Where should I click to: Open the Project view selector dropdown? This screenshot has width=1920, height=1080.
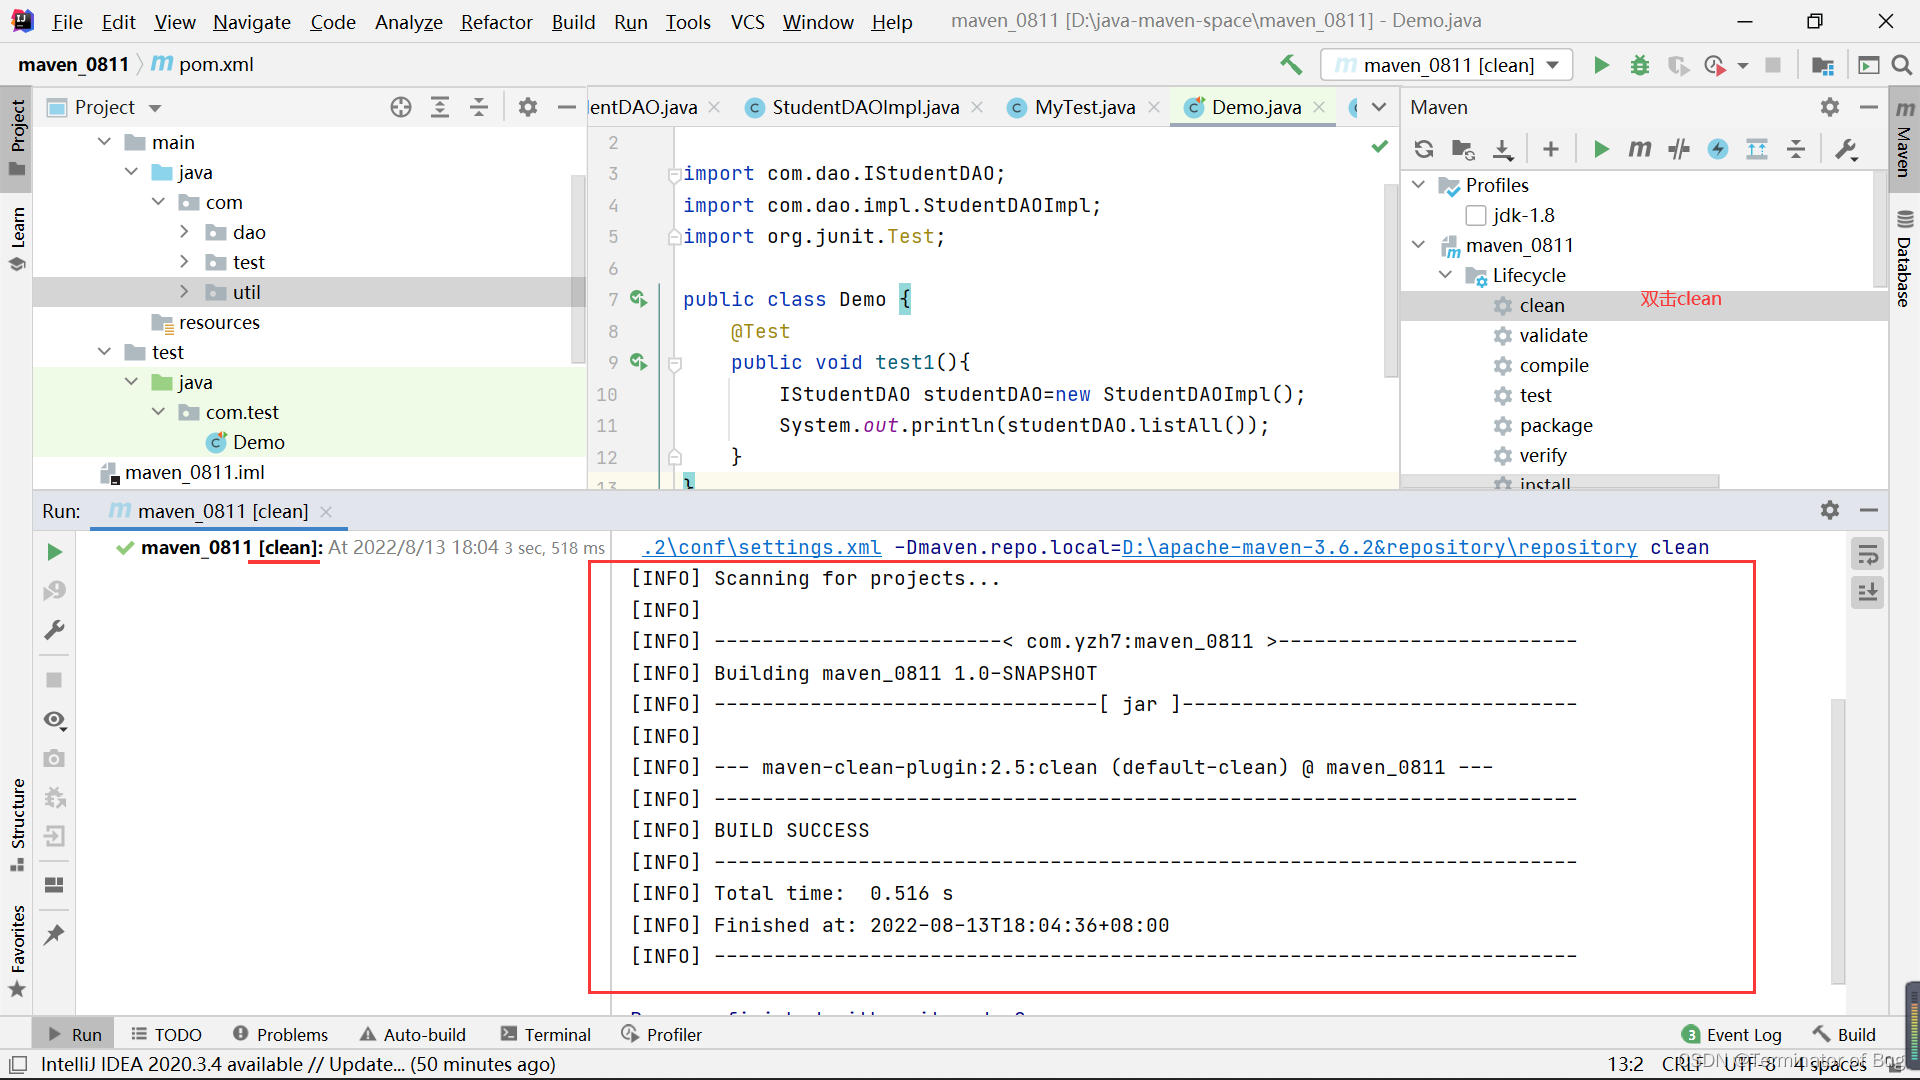coord(155,108)
